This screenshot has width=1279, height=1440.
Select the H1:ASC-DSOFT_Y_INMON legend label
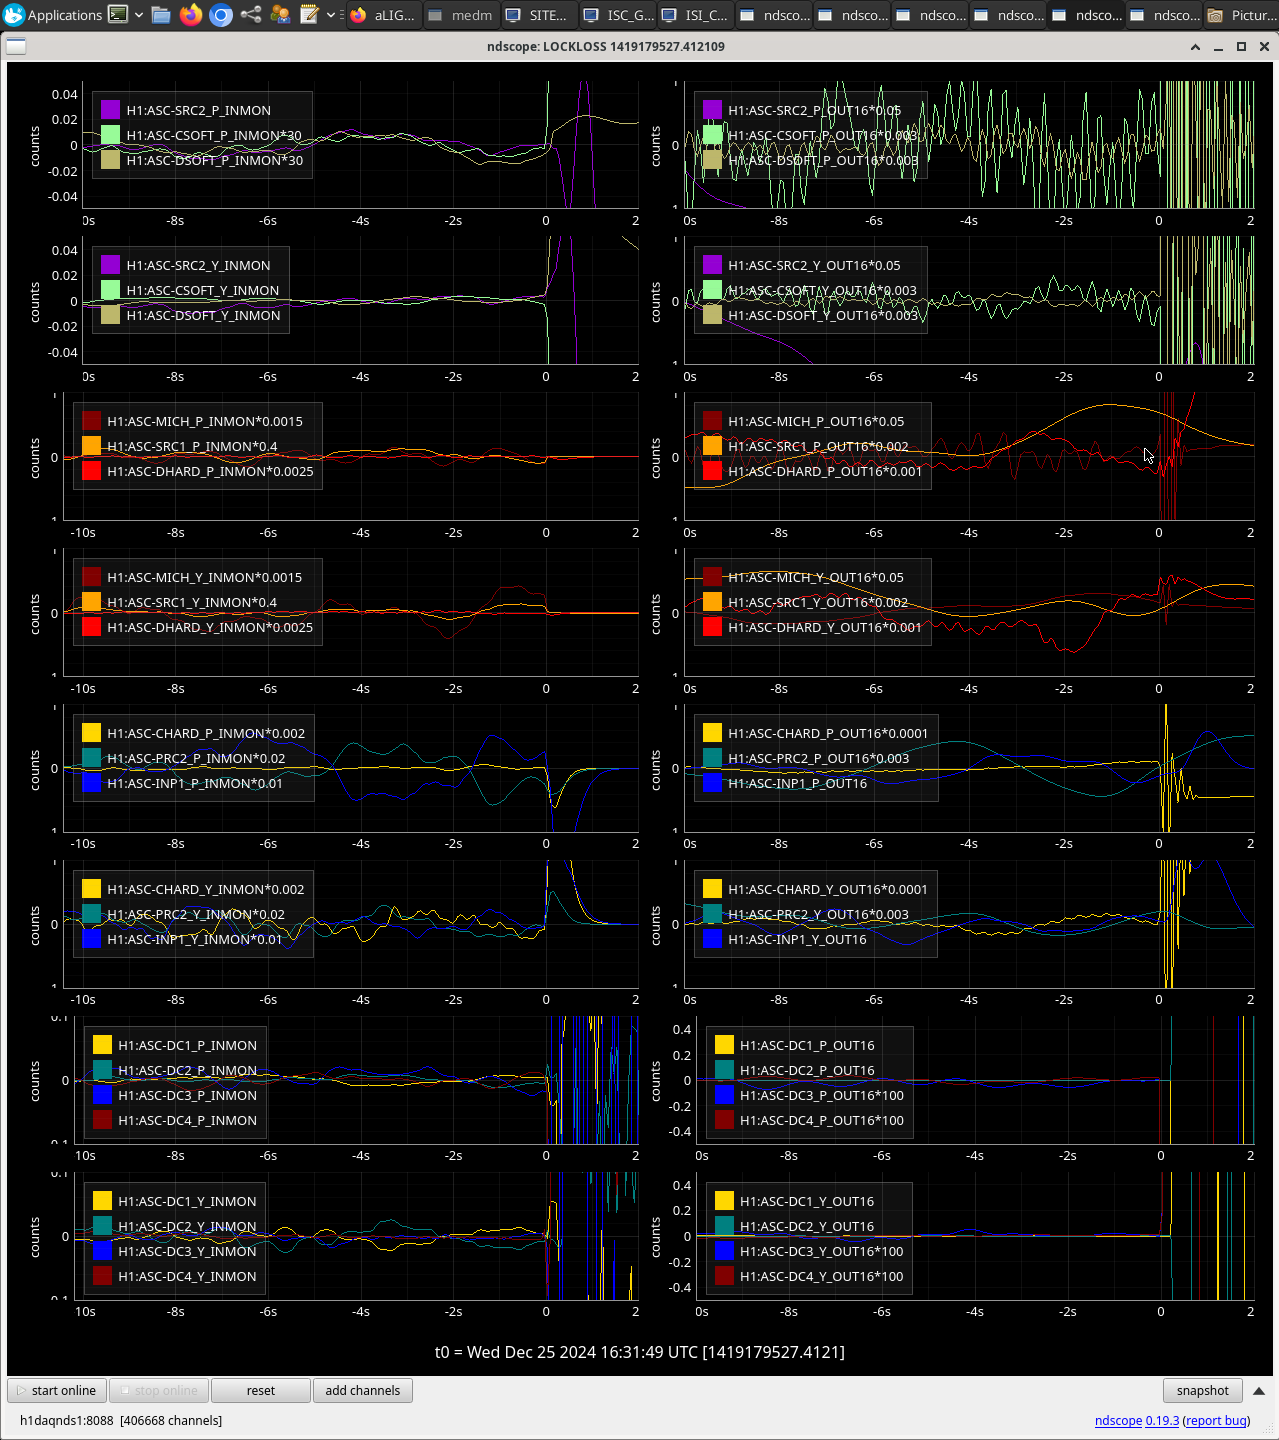tap(204, 315)
